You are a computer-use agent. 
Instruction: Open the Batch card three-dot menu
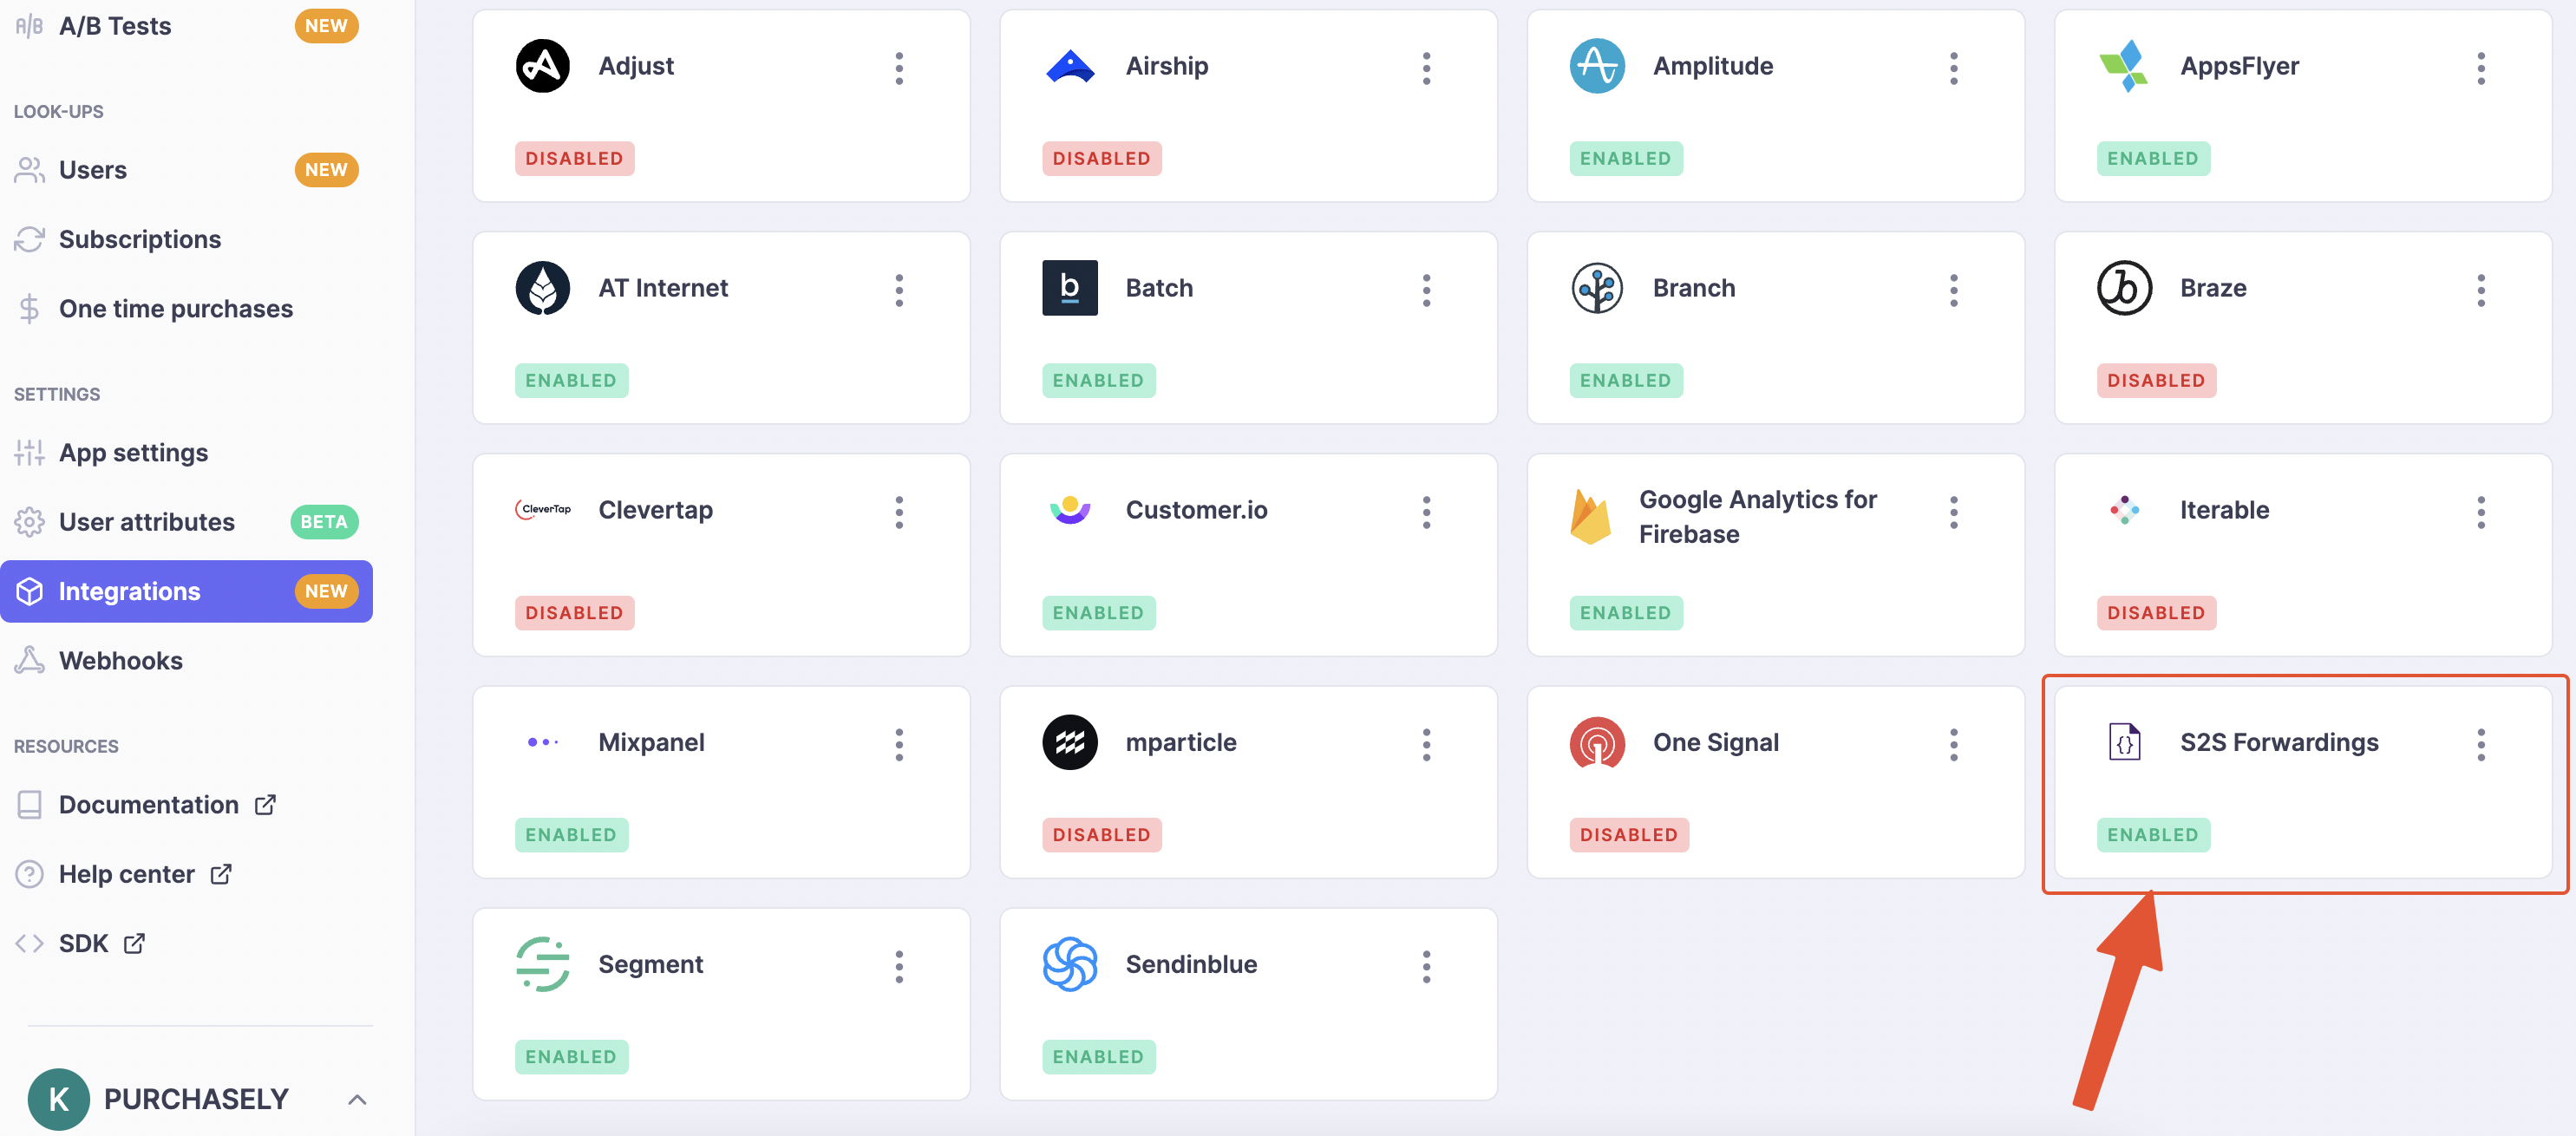[1425, 290]
